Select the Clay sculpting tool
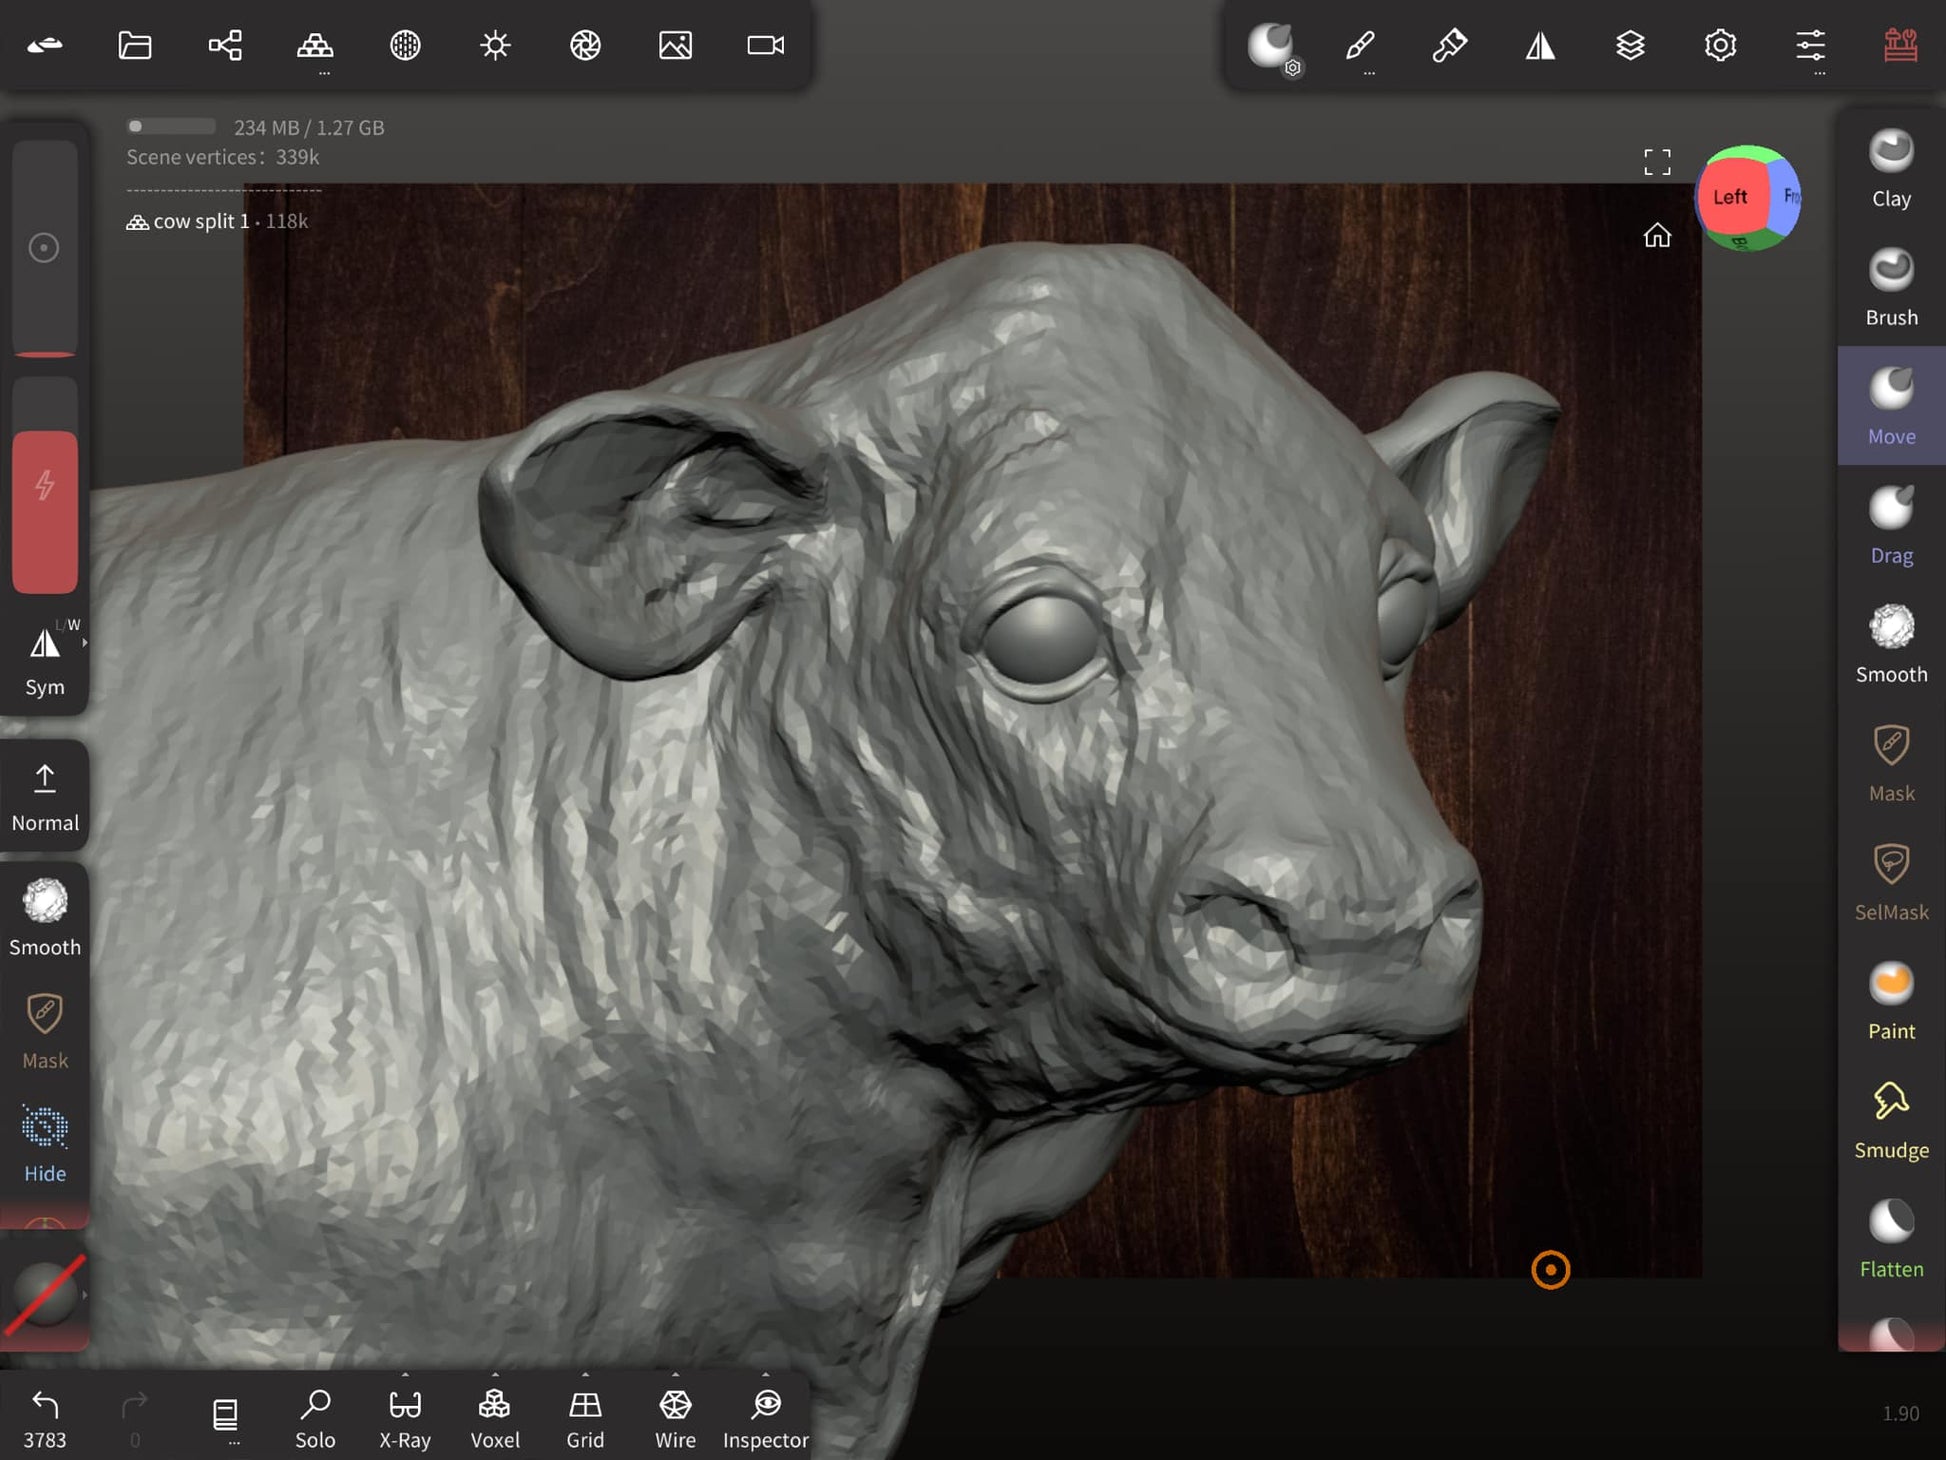 (x=1890, y=168)
